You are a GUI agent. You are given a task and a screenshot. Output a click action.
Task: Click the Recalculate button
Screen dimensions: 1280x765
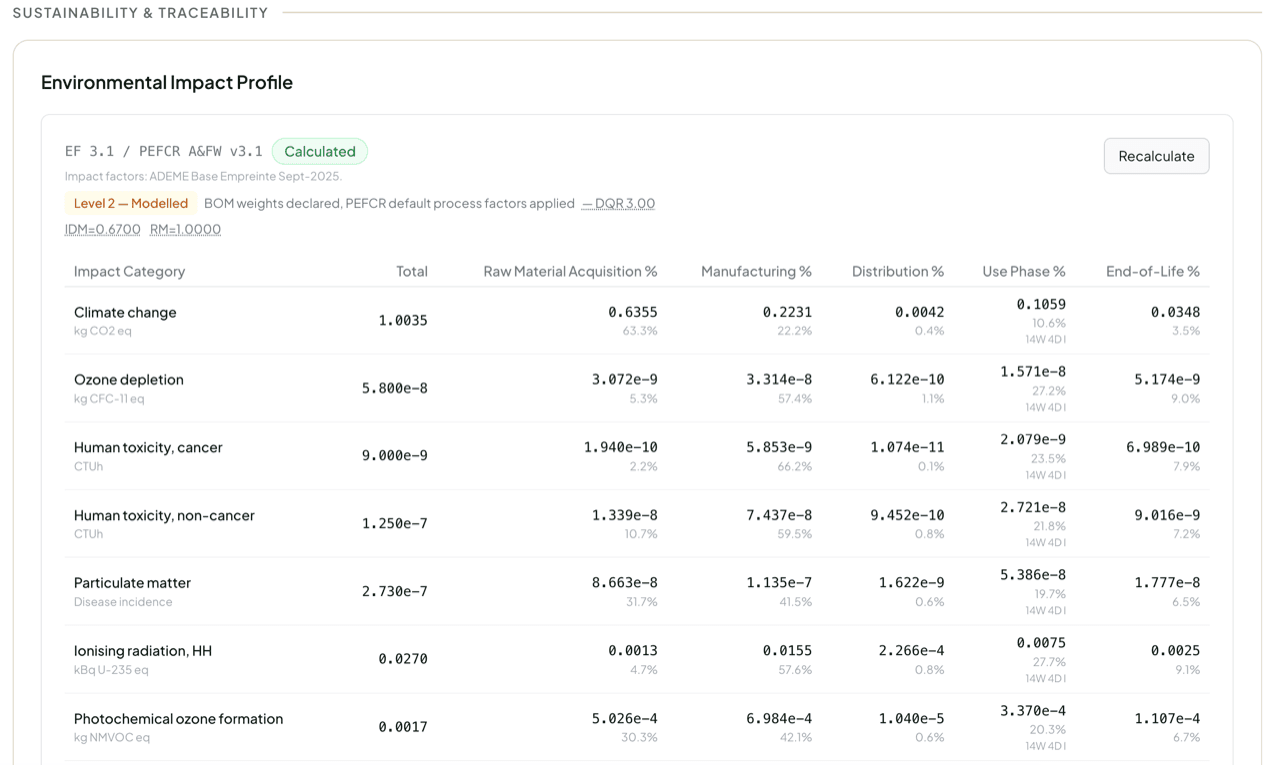1156,156
